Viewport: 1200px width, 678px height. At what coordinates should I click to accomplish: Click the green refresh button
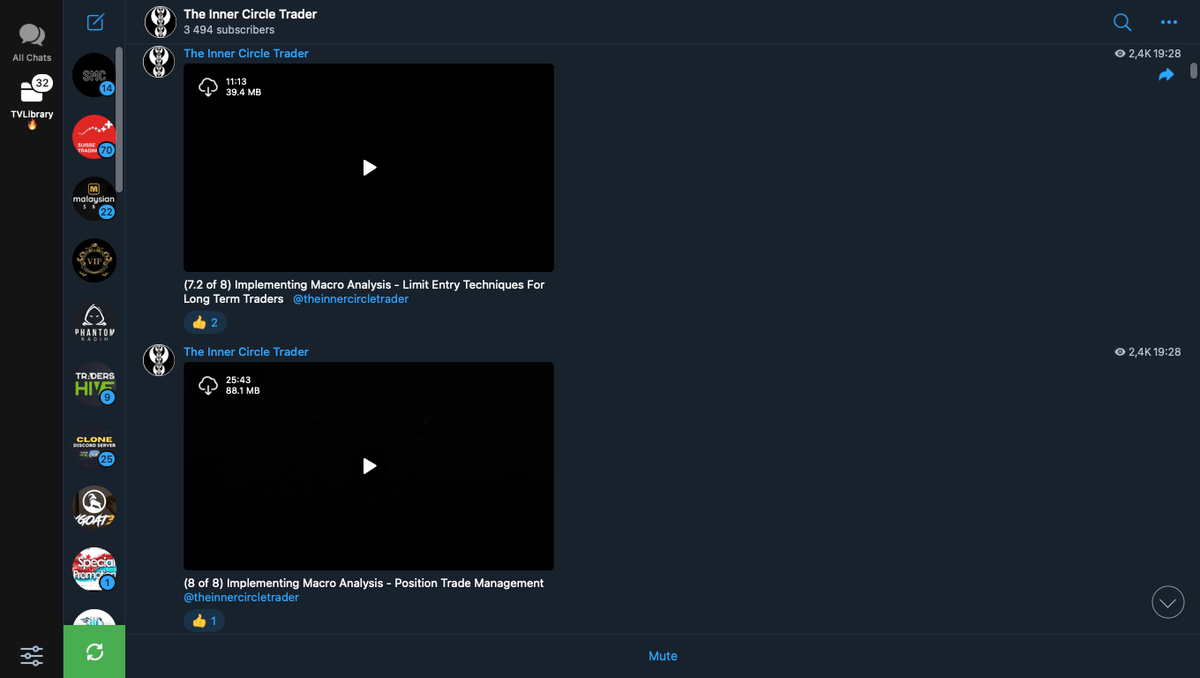click(94, 652)
